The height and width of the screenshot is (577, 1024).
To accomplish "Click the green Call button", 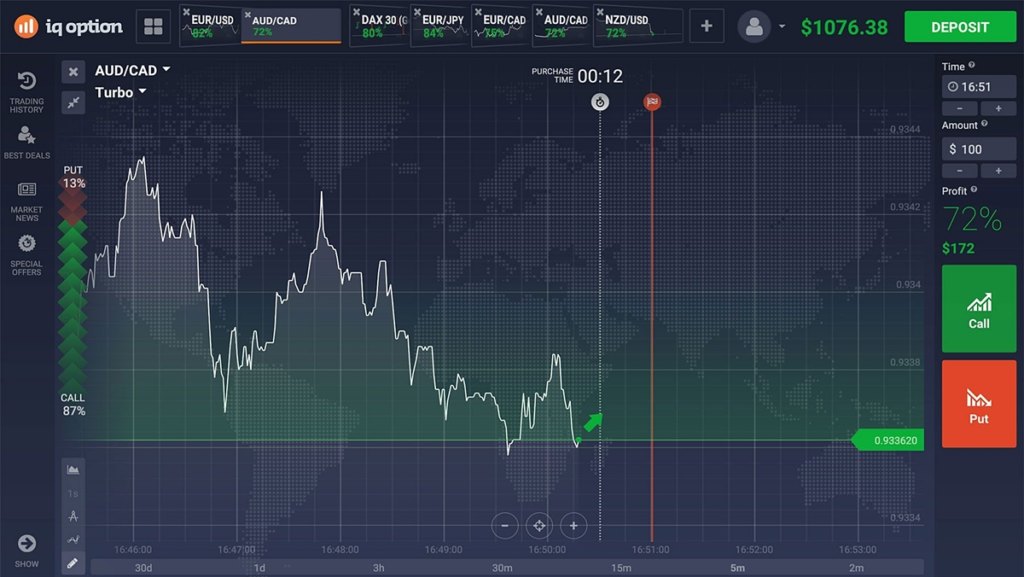I will tap(978, 309).
